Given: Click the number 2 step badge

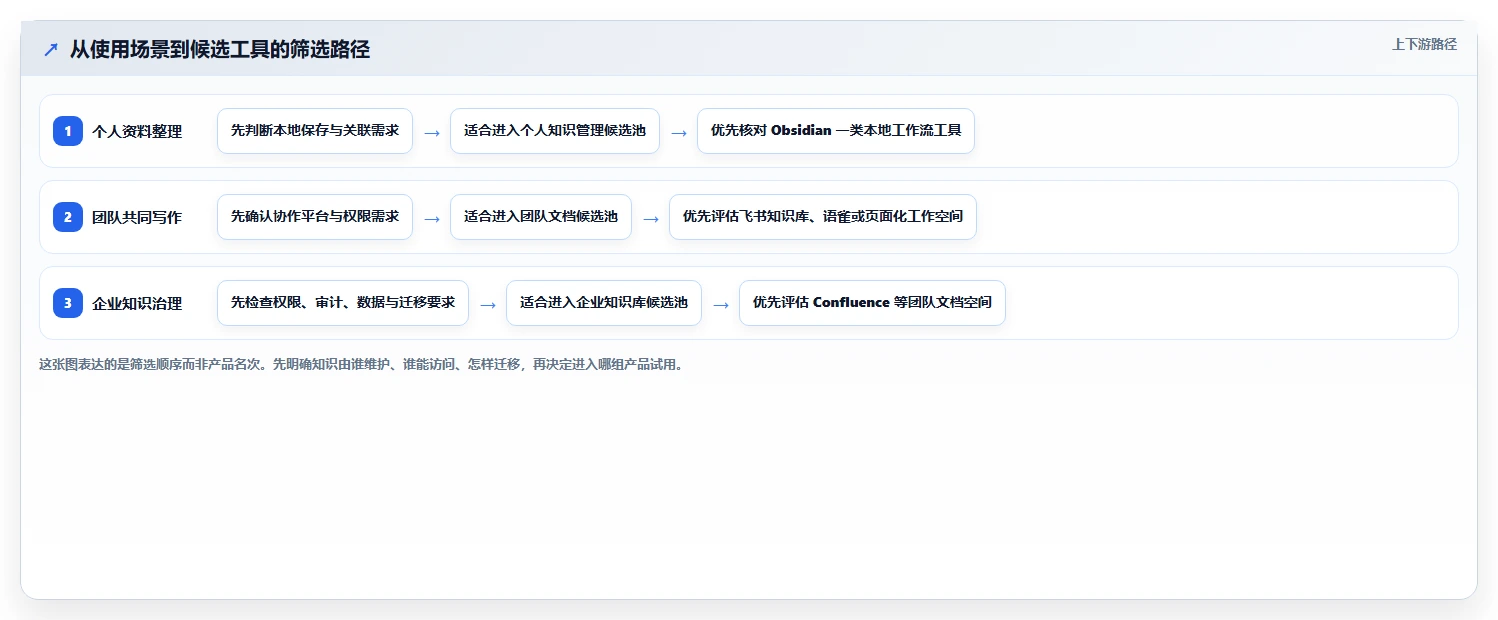Looking at the screenshot, I should pos(68,217).
